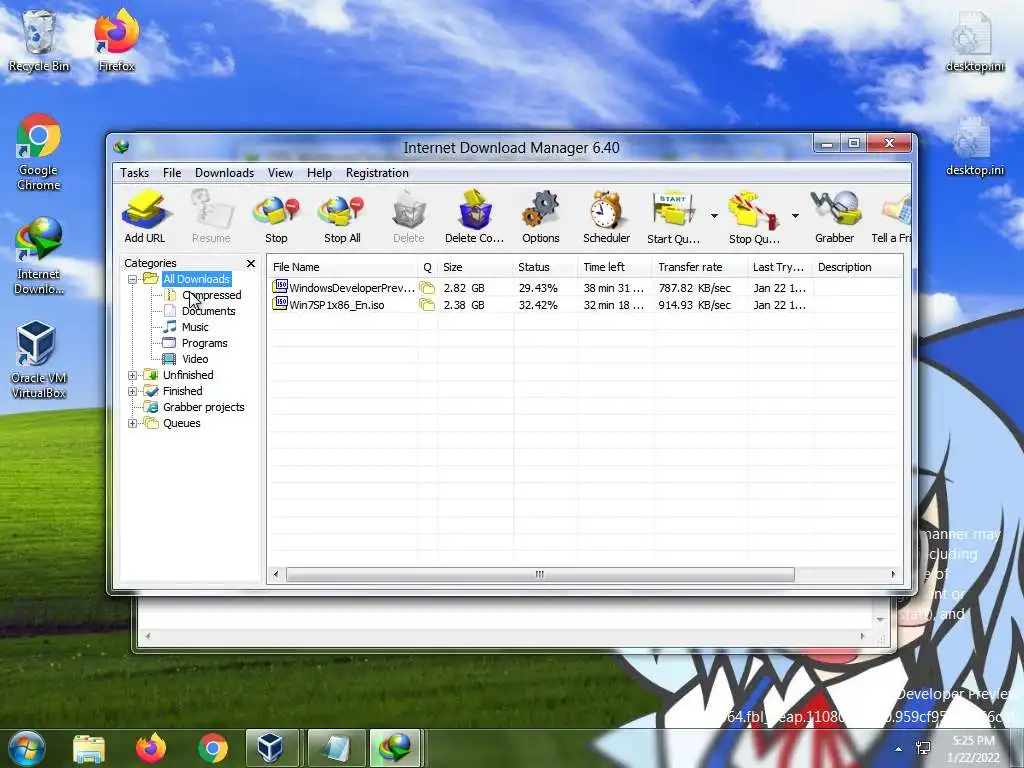Open the Registration menu

pyautogui.click(x=377, y=173)
